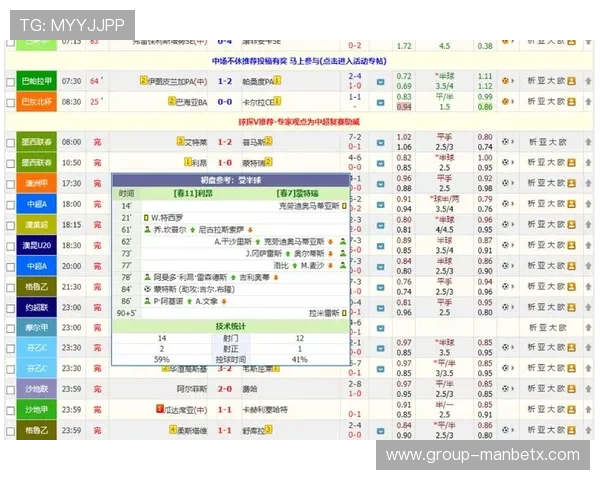
Task: Click the football icon in 墨西联春 08:00 row
Action: click(506, 142)
